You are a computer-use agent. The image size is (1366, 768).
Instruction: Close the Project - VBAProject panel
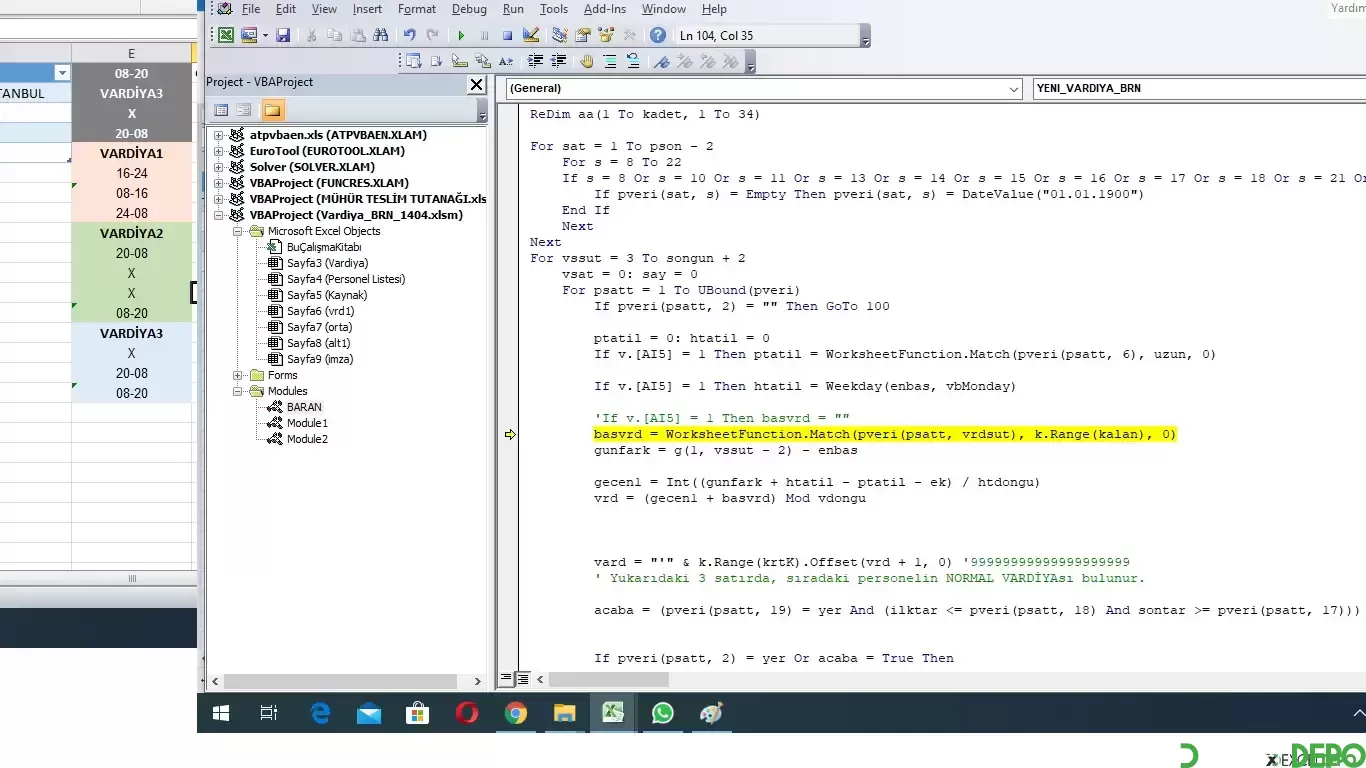[477, 85]
